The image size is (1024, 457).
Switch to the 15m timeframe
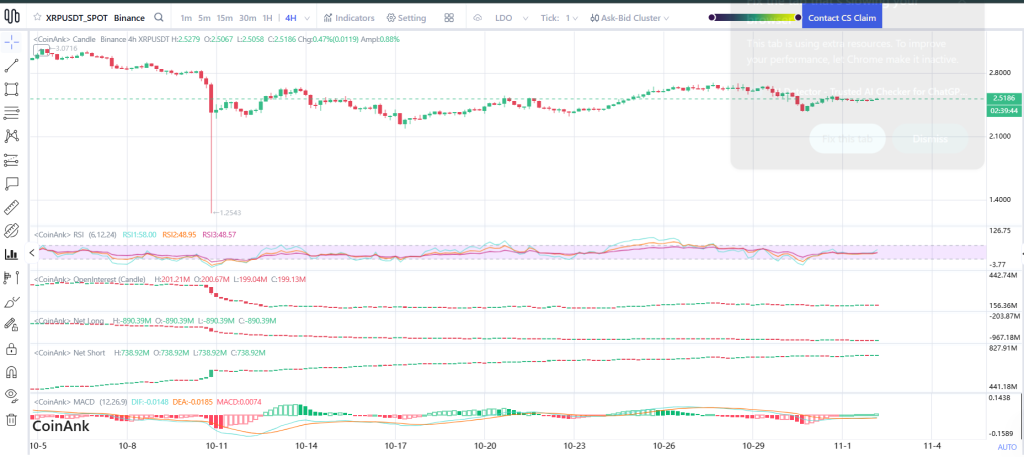click(225, 18)
